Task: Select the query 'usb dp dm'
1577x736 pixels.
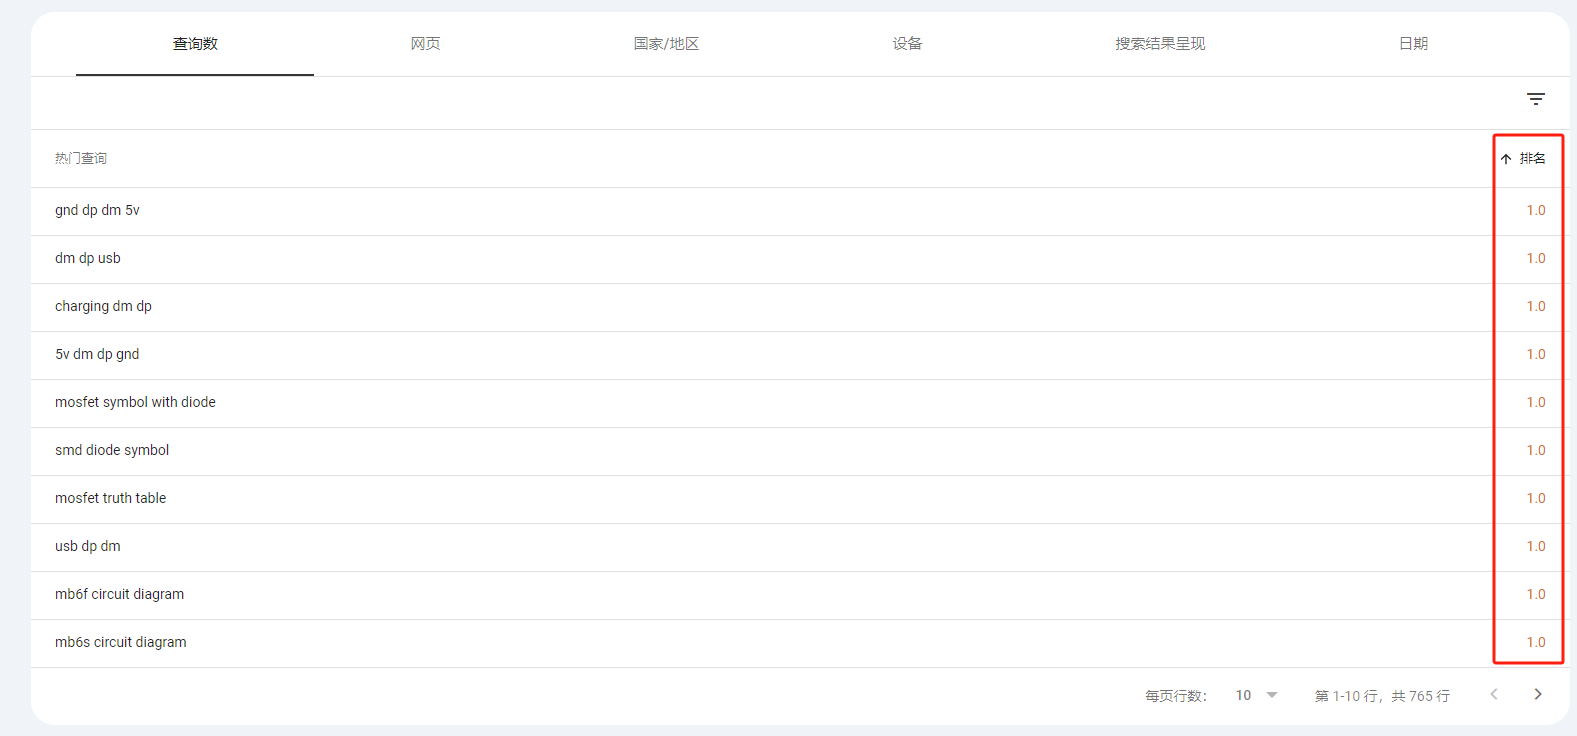Action: (x=88, y=546)
